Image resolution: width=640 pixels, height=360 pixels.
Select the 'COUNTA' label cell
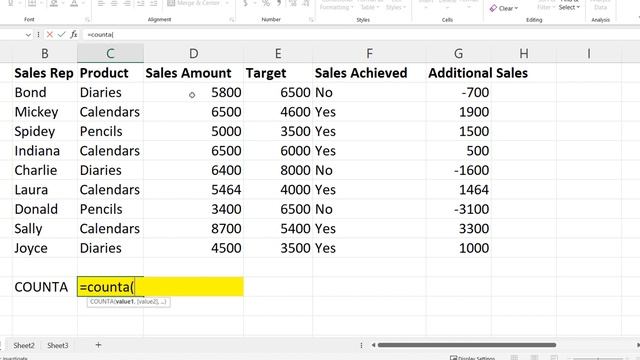44,287
